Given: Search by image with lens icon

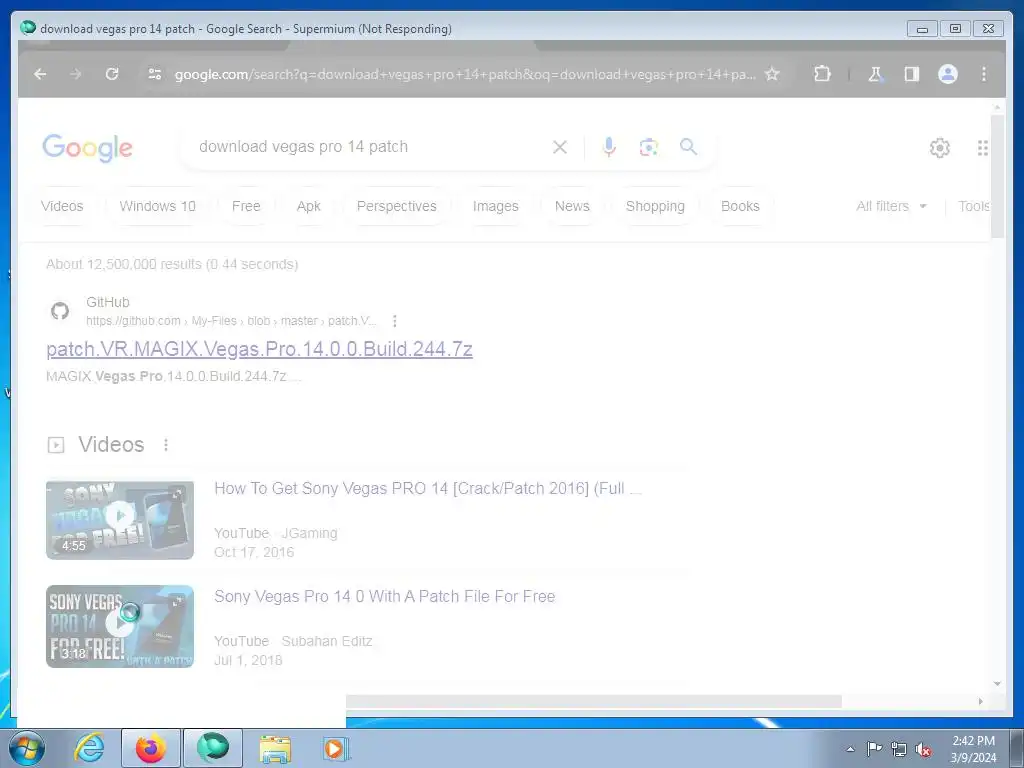Looking at the screenshot, I should pos(648,147).
